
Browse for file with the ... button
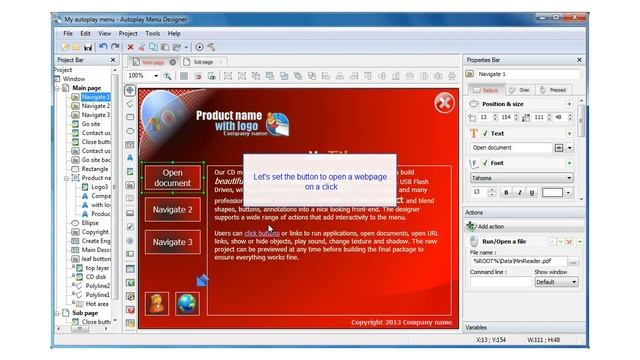[x=573, y=261]
